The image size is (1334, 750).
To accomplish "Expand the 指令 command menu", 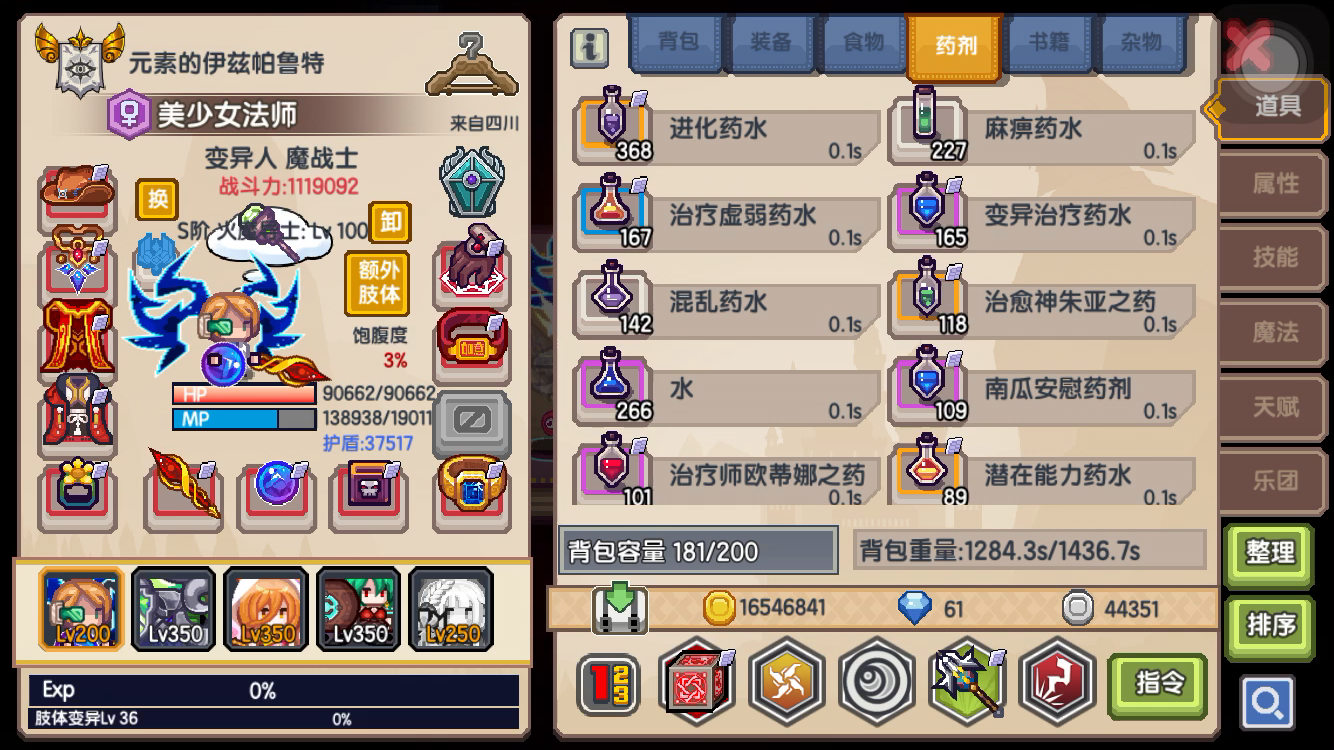I will pos(1159,683).
